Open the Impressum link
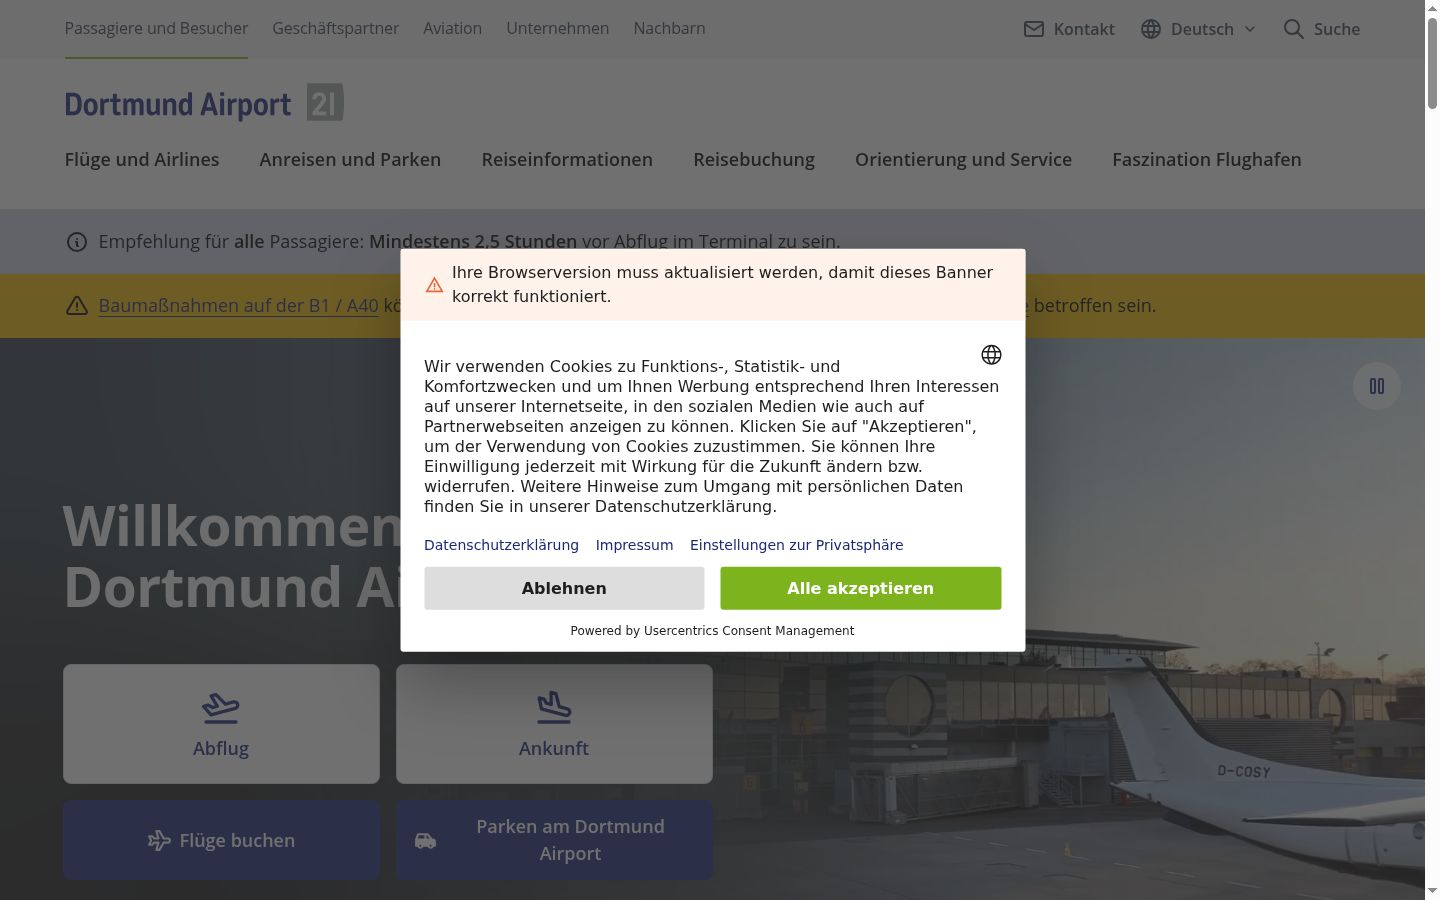The height and width of the screenshot is (900, 1440). coord(634,545)
